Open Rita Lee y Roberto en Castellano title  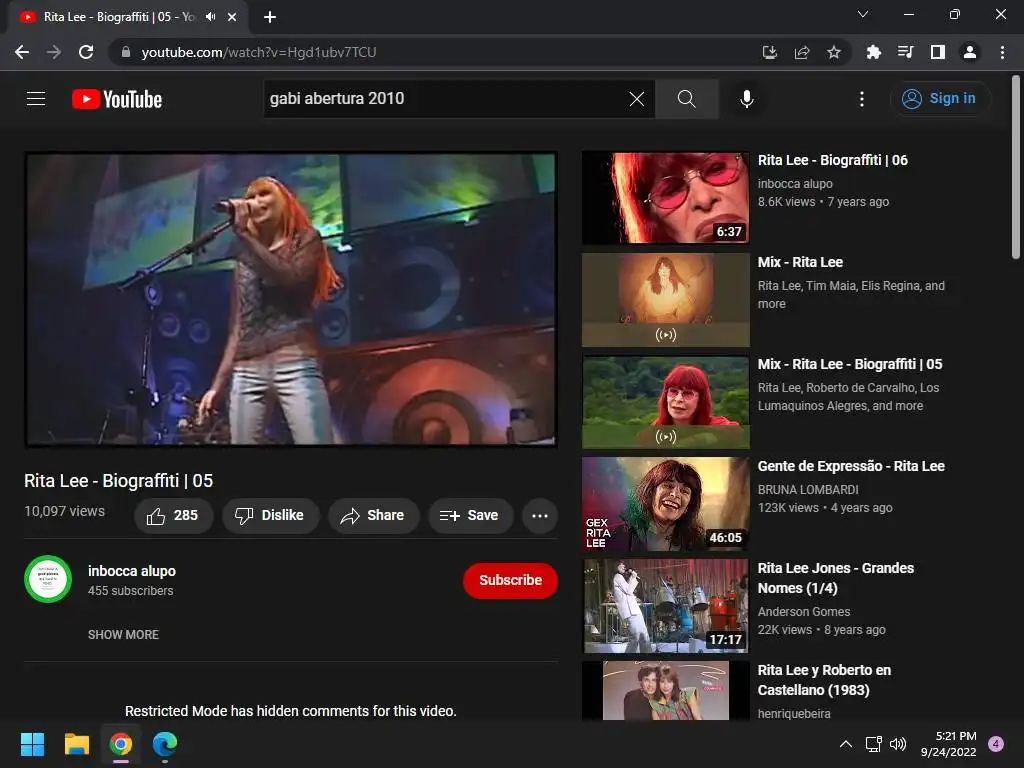click(824, 680)
